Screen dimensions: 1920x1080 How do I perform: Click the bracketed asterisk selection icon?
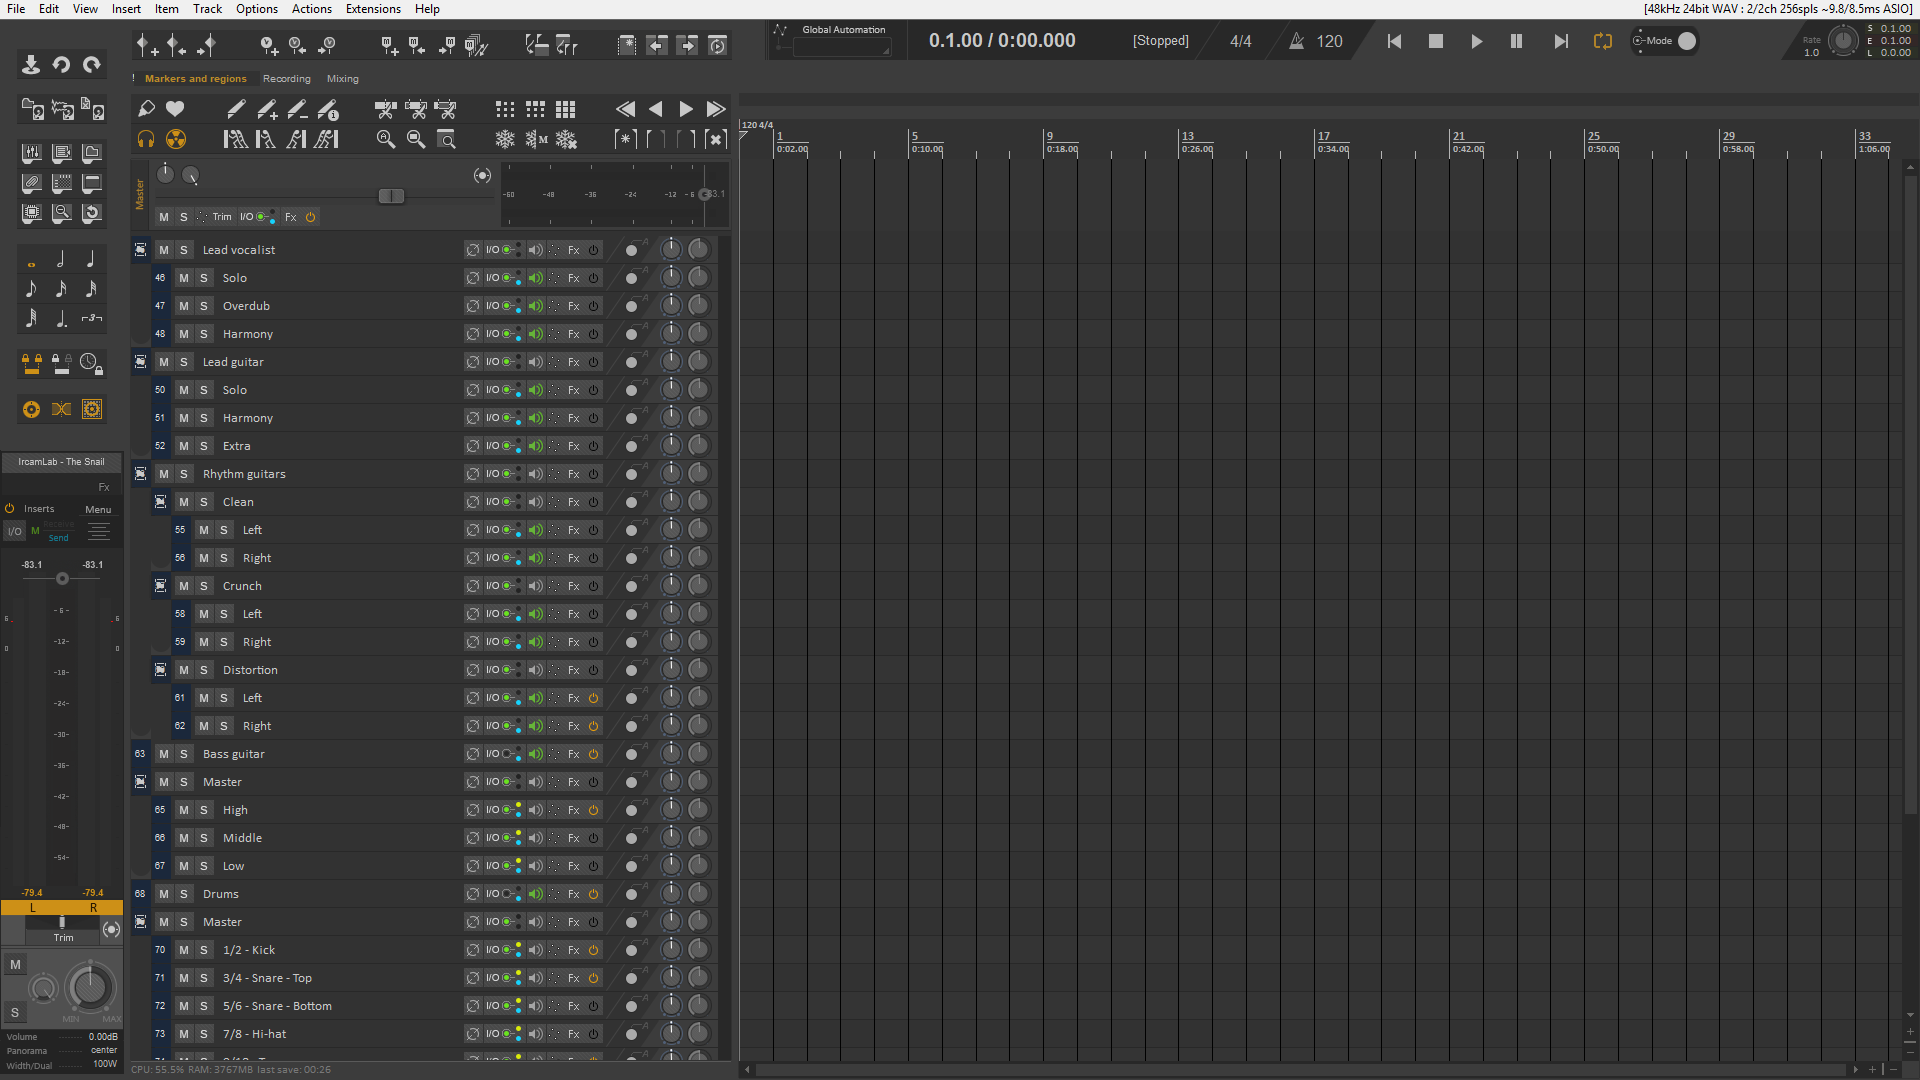click(x=625, y=139)
